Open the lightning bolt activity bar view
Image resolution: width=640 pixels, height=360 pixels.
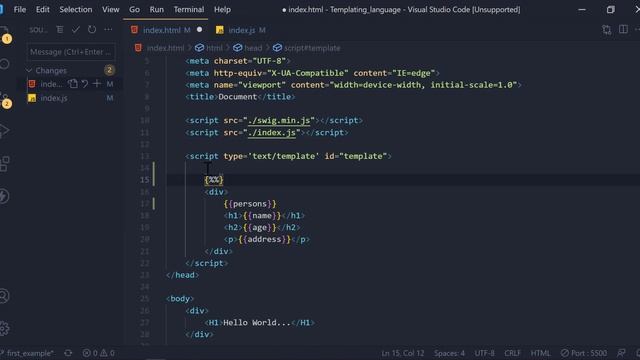(4, 196)
